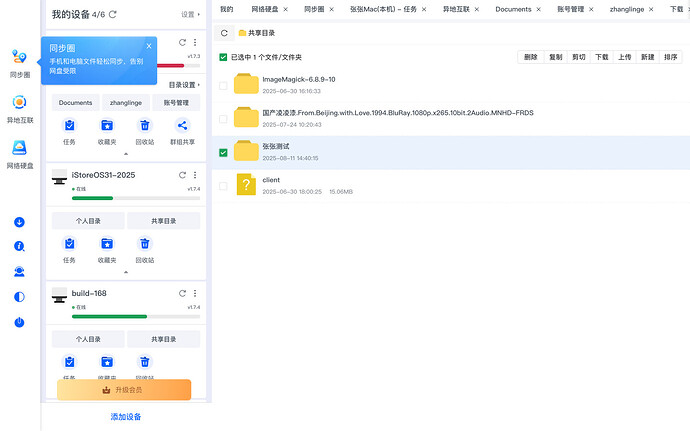The image size is (690, 431).
Task: Refresh the build-168 device
Action: coord(182,293)
